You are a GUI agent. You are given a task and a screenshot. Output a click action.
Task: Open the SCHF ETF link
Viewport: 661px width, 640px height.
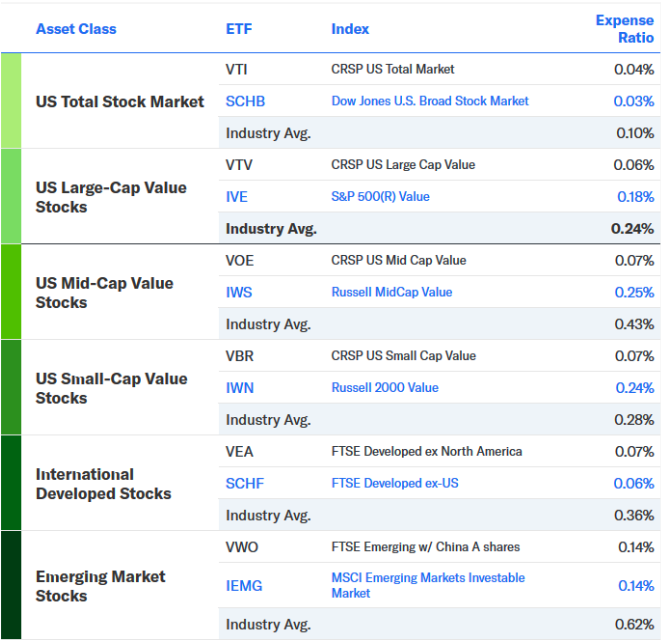click(245, 483)
